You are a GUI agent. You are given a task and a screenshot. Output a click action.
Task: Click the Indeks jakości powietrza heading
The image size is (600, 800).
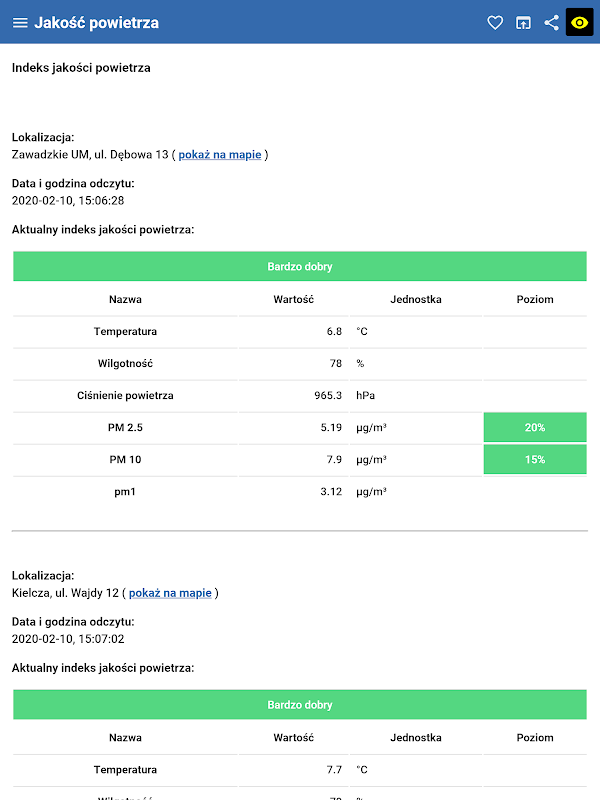(x=81, y=68)
